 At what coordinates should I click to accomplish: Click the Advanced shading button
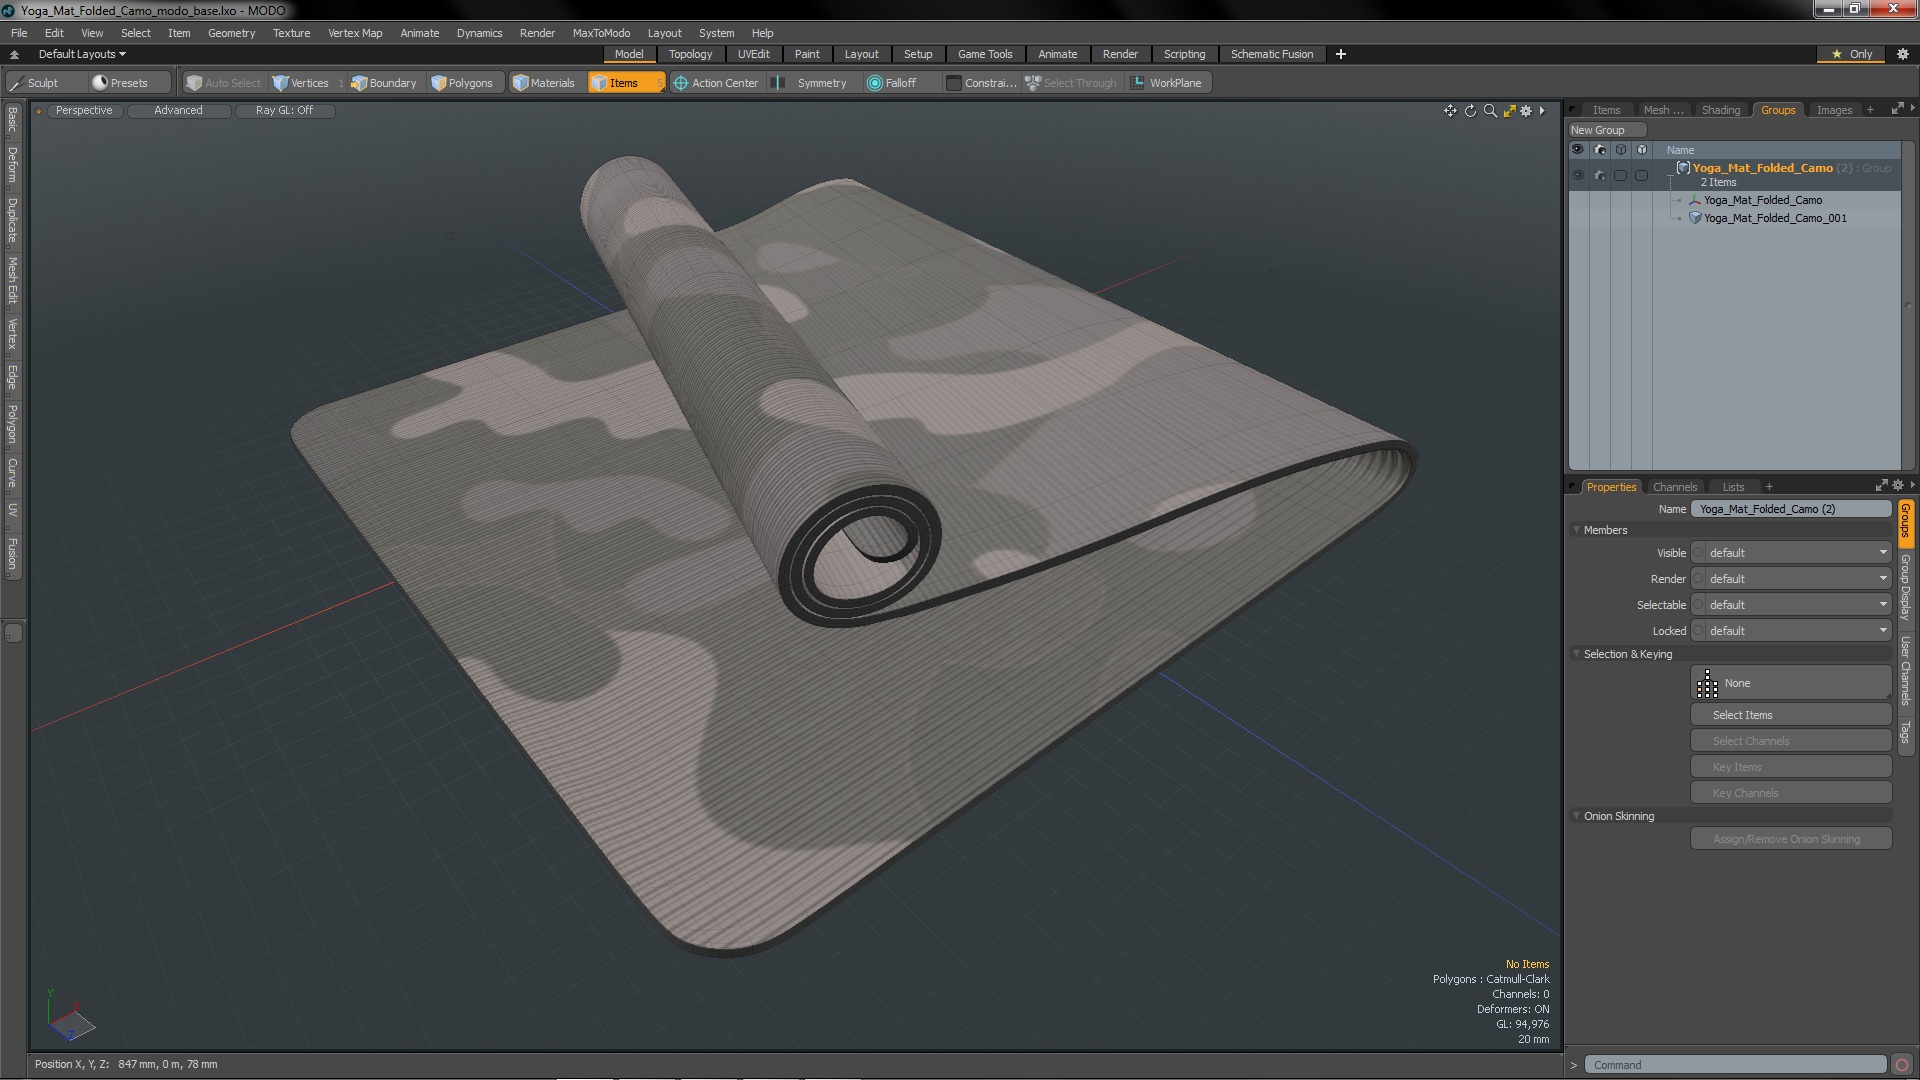coord(178,111)
